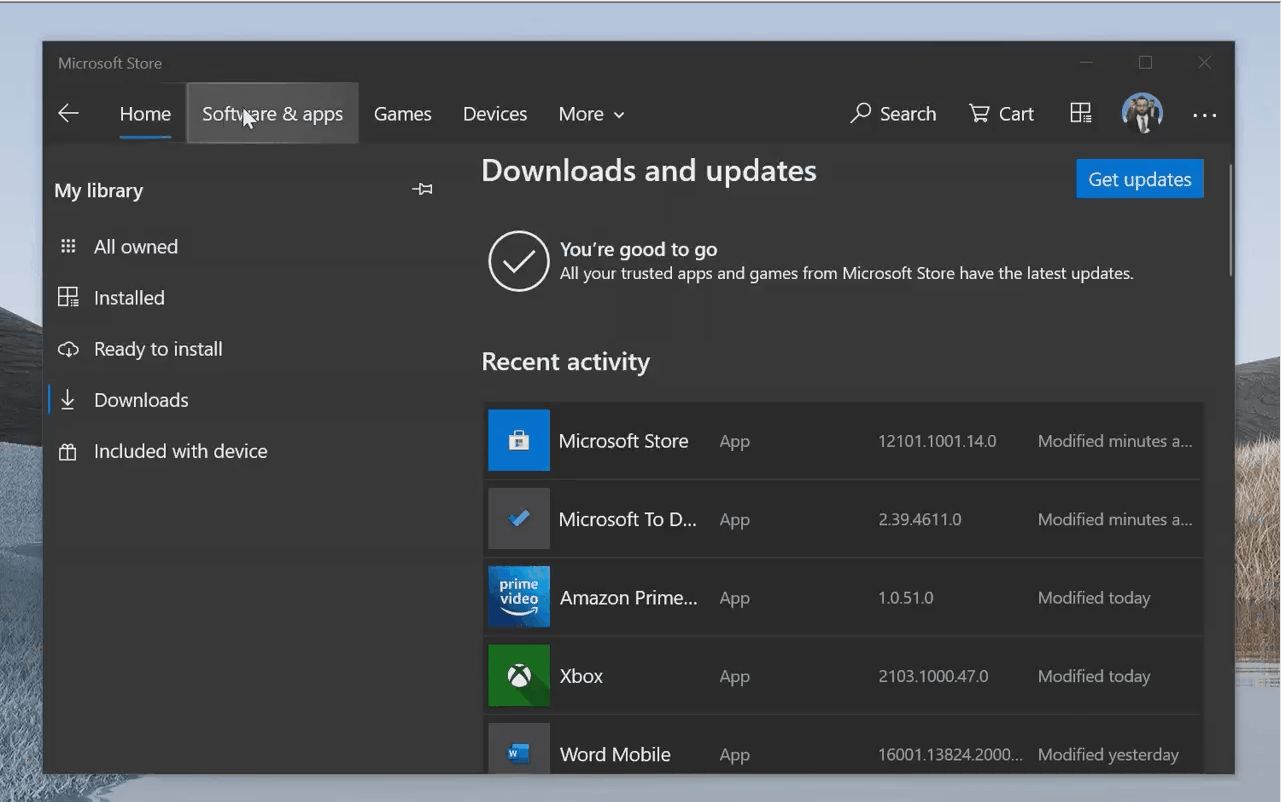Screen dimensions: 1281x802
Task: Open the user profile avatar
Action: (1142, 113)
